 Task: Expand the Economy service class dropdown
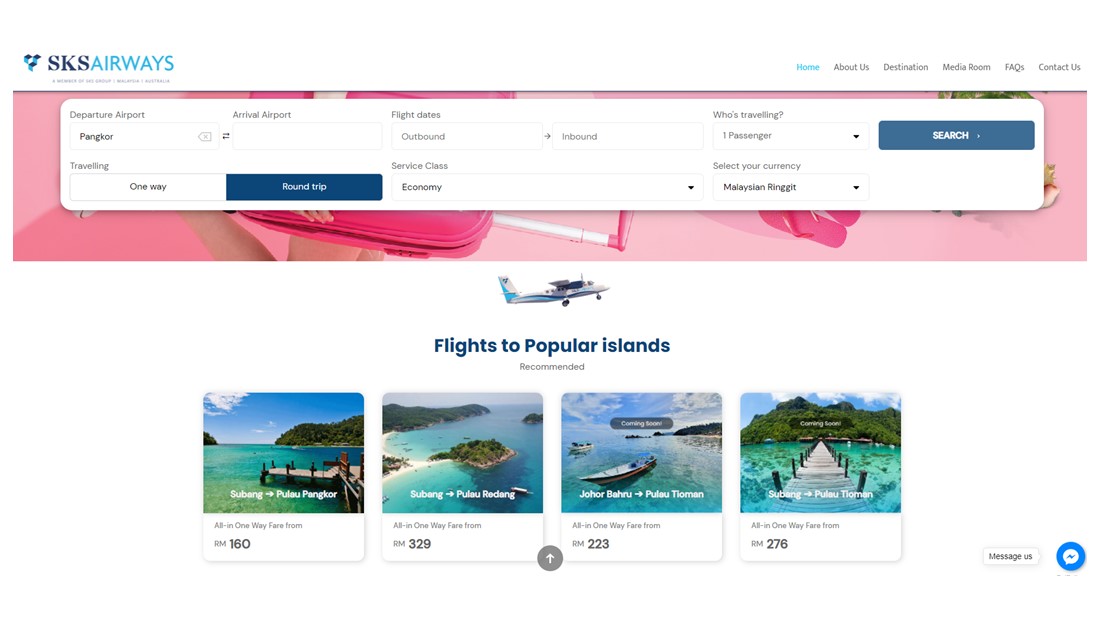[x=547, y=187]
